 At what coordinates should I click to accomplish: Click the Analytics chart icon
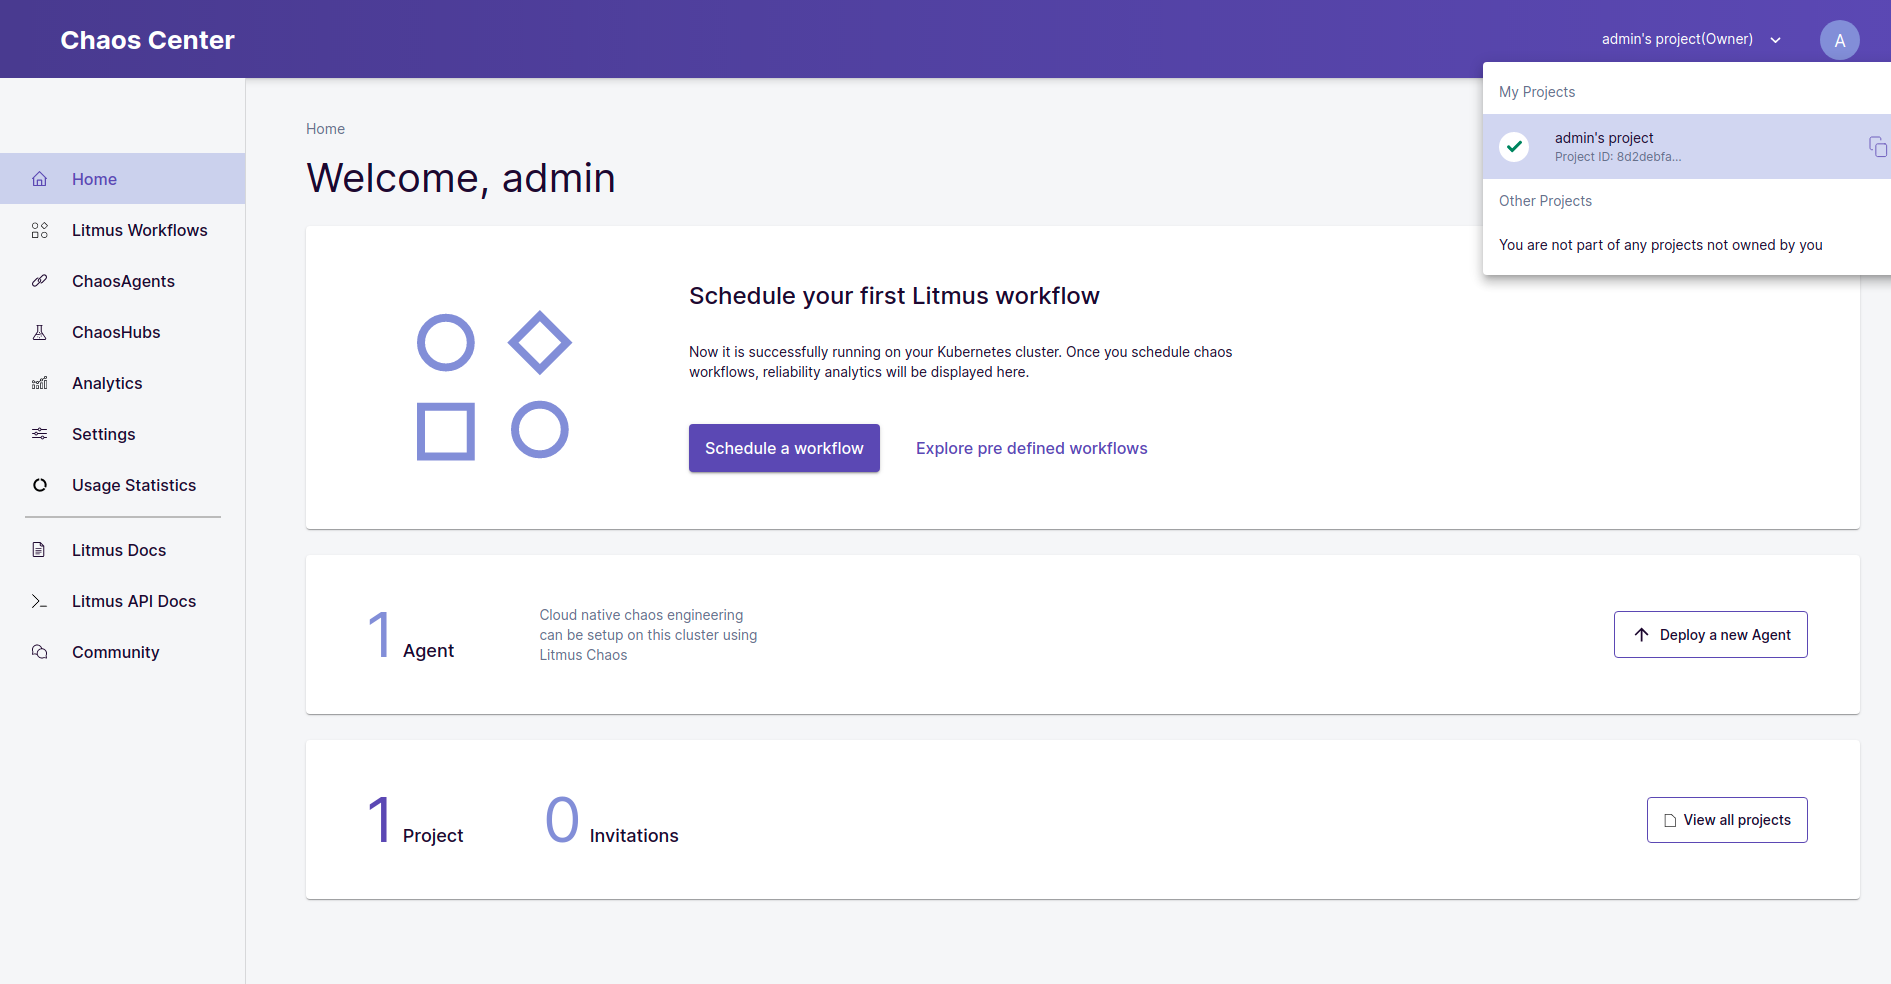(40, 383)
